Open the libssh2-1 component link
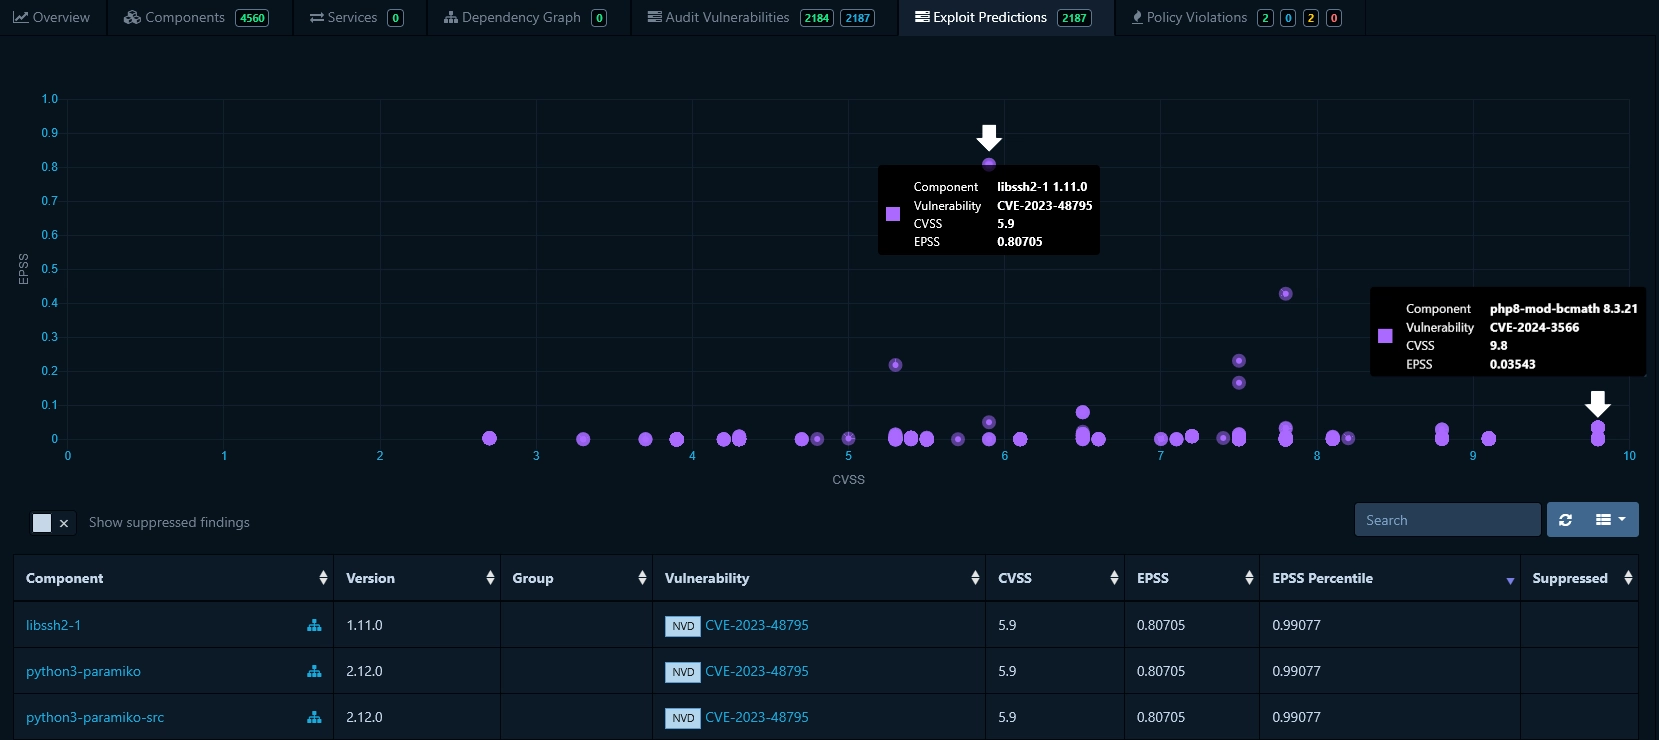The image size is (1659, 740). [x=53, y=625]
